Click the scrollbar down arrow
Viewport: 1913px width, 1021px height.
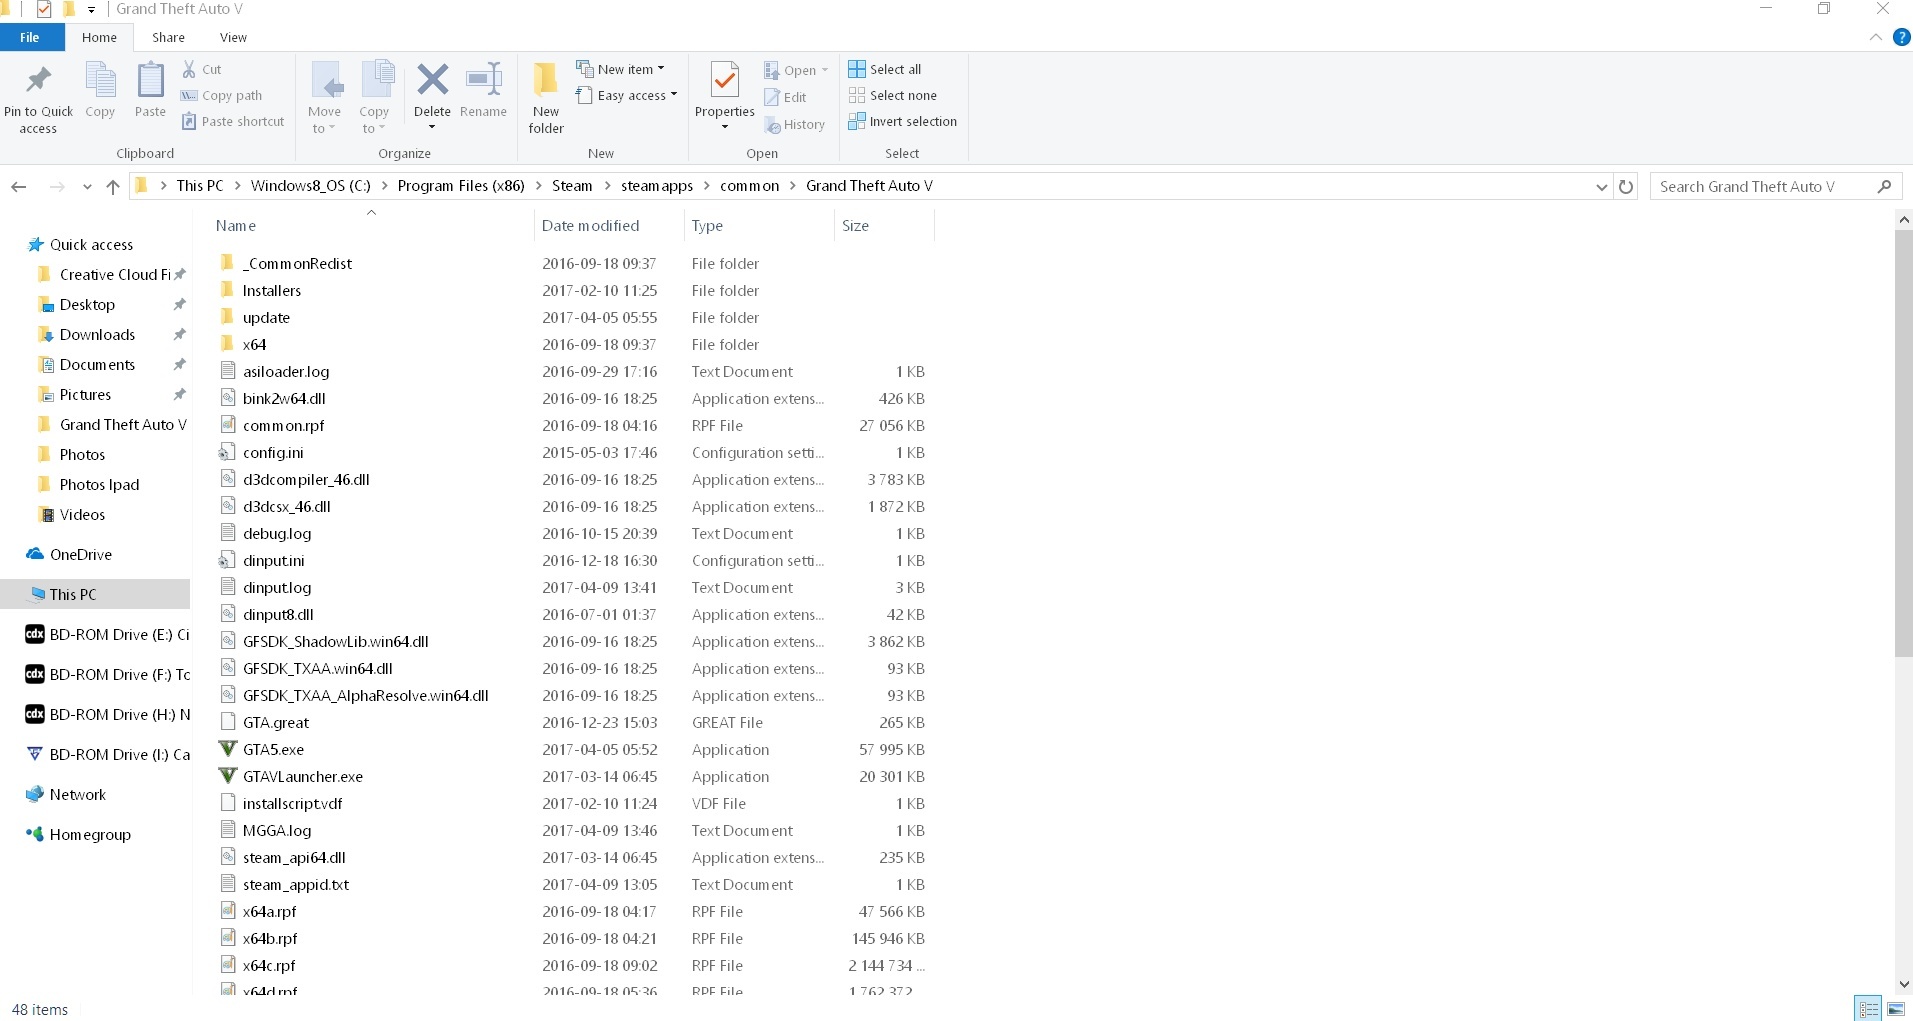click(1903, 984)
